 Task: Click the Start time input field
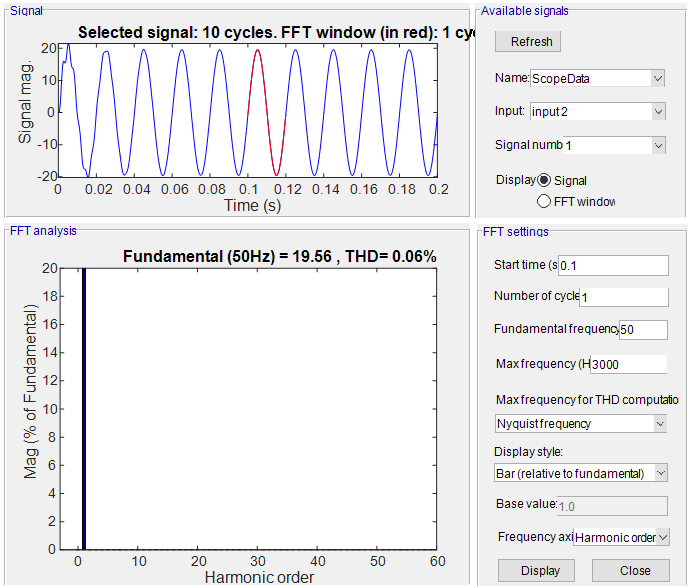612,265
